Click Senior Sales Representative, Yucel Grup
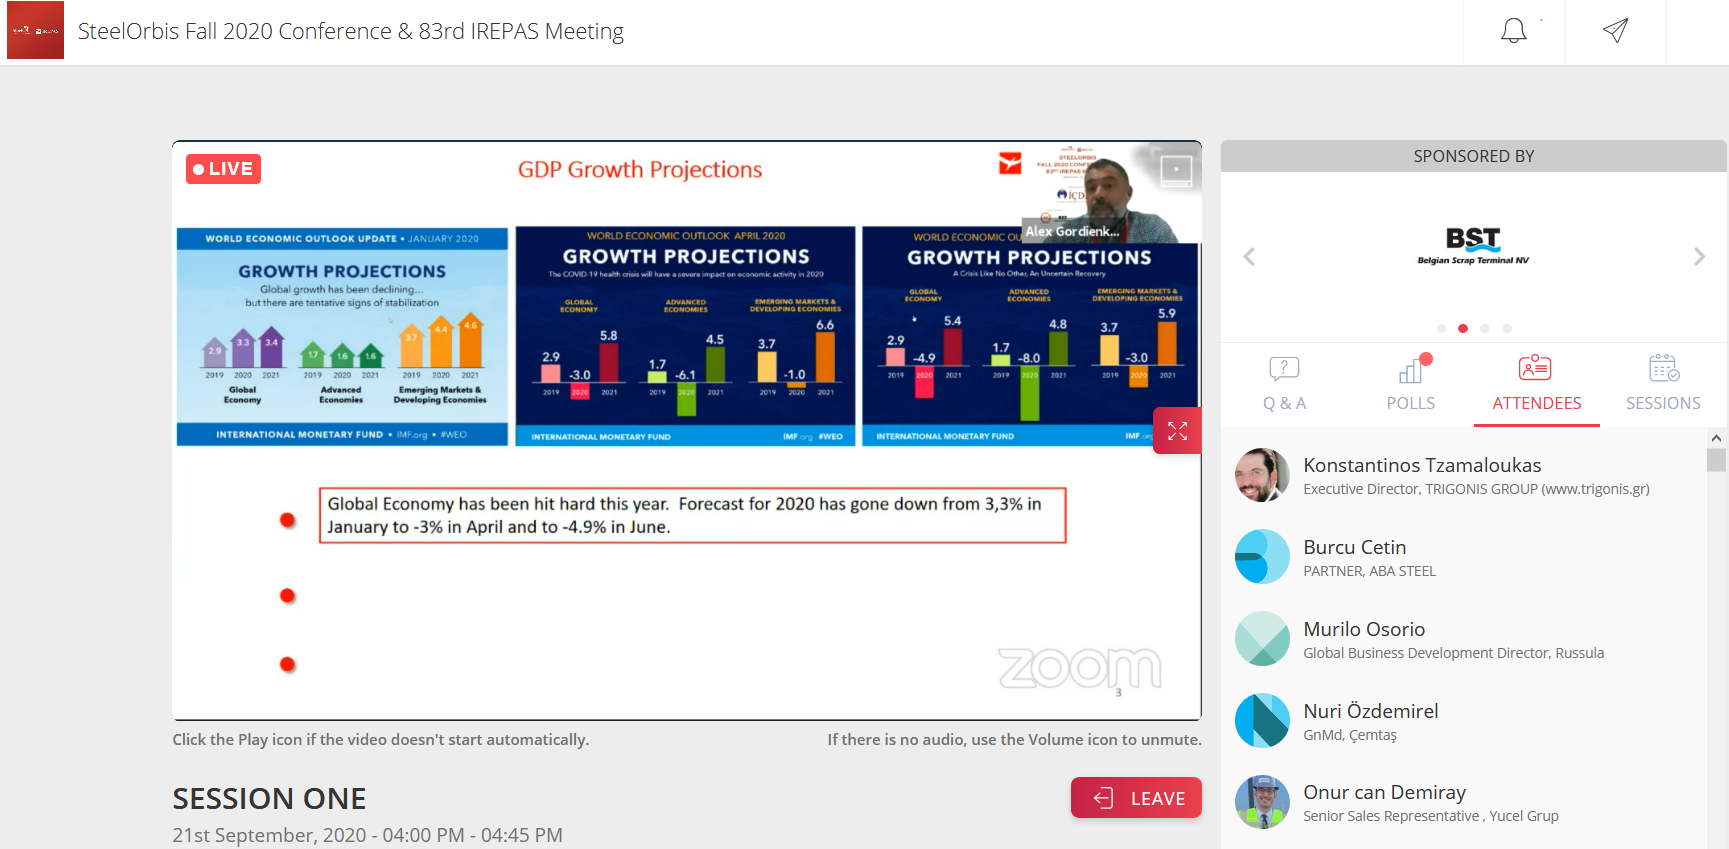1729x849 pixels. pos(1430,816)
